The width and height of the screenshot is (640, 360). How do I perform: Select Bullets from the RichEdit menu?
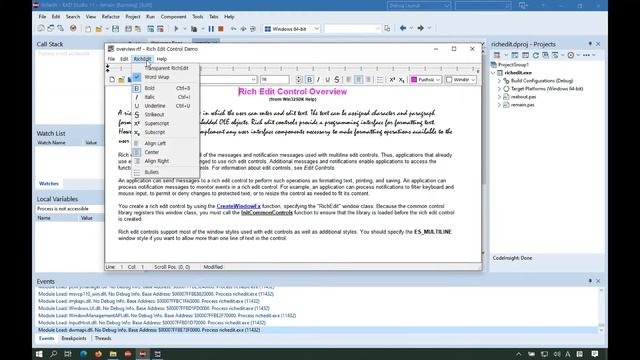coord(166,172)
